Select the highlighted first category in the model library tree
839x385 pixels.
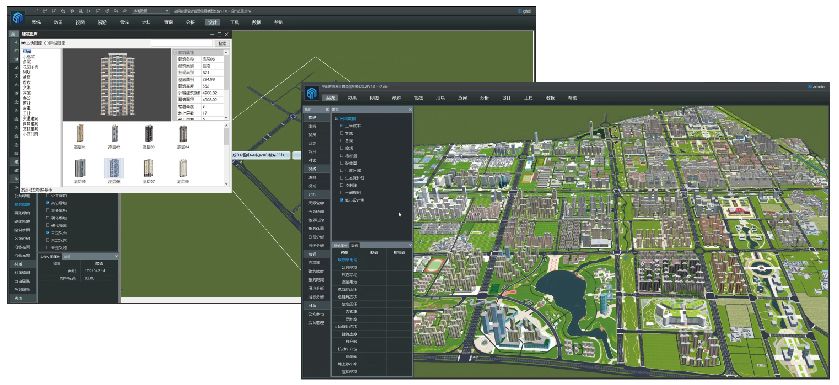(x=27, y=51)
